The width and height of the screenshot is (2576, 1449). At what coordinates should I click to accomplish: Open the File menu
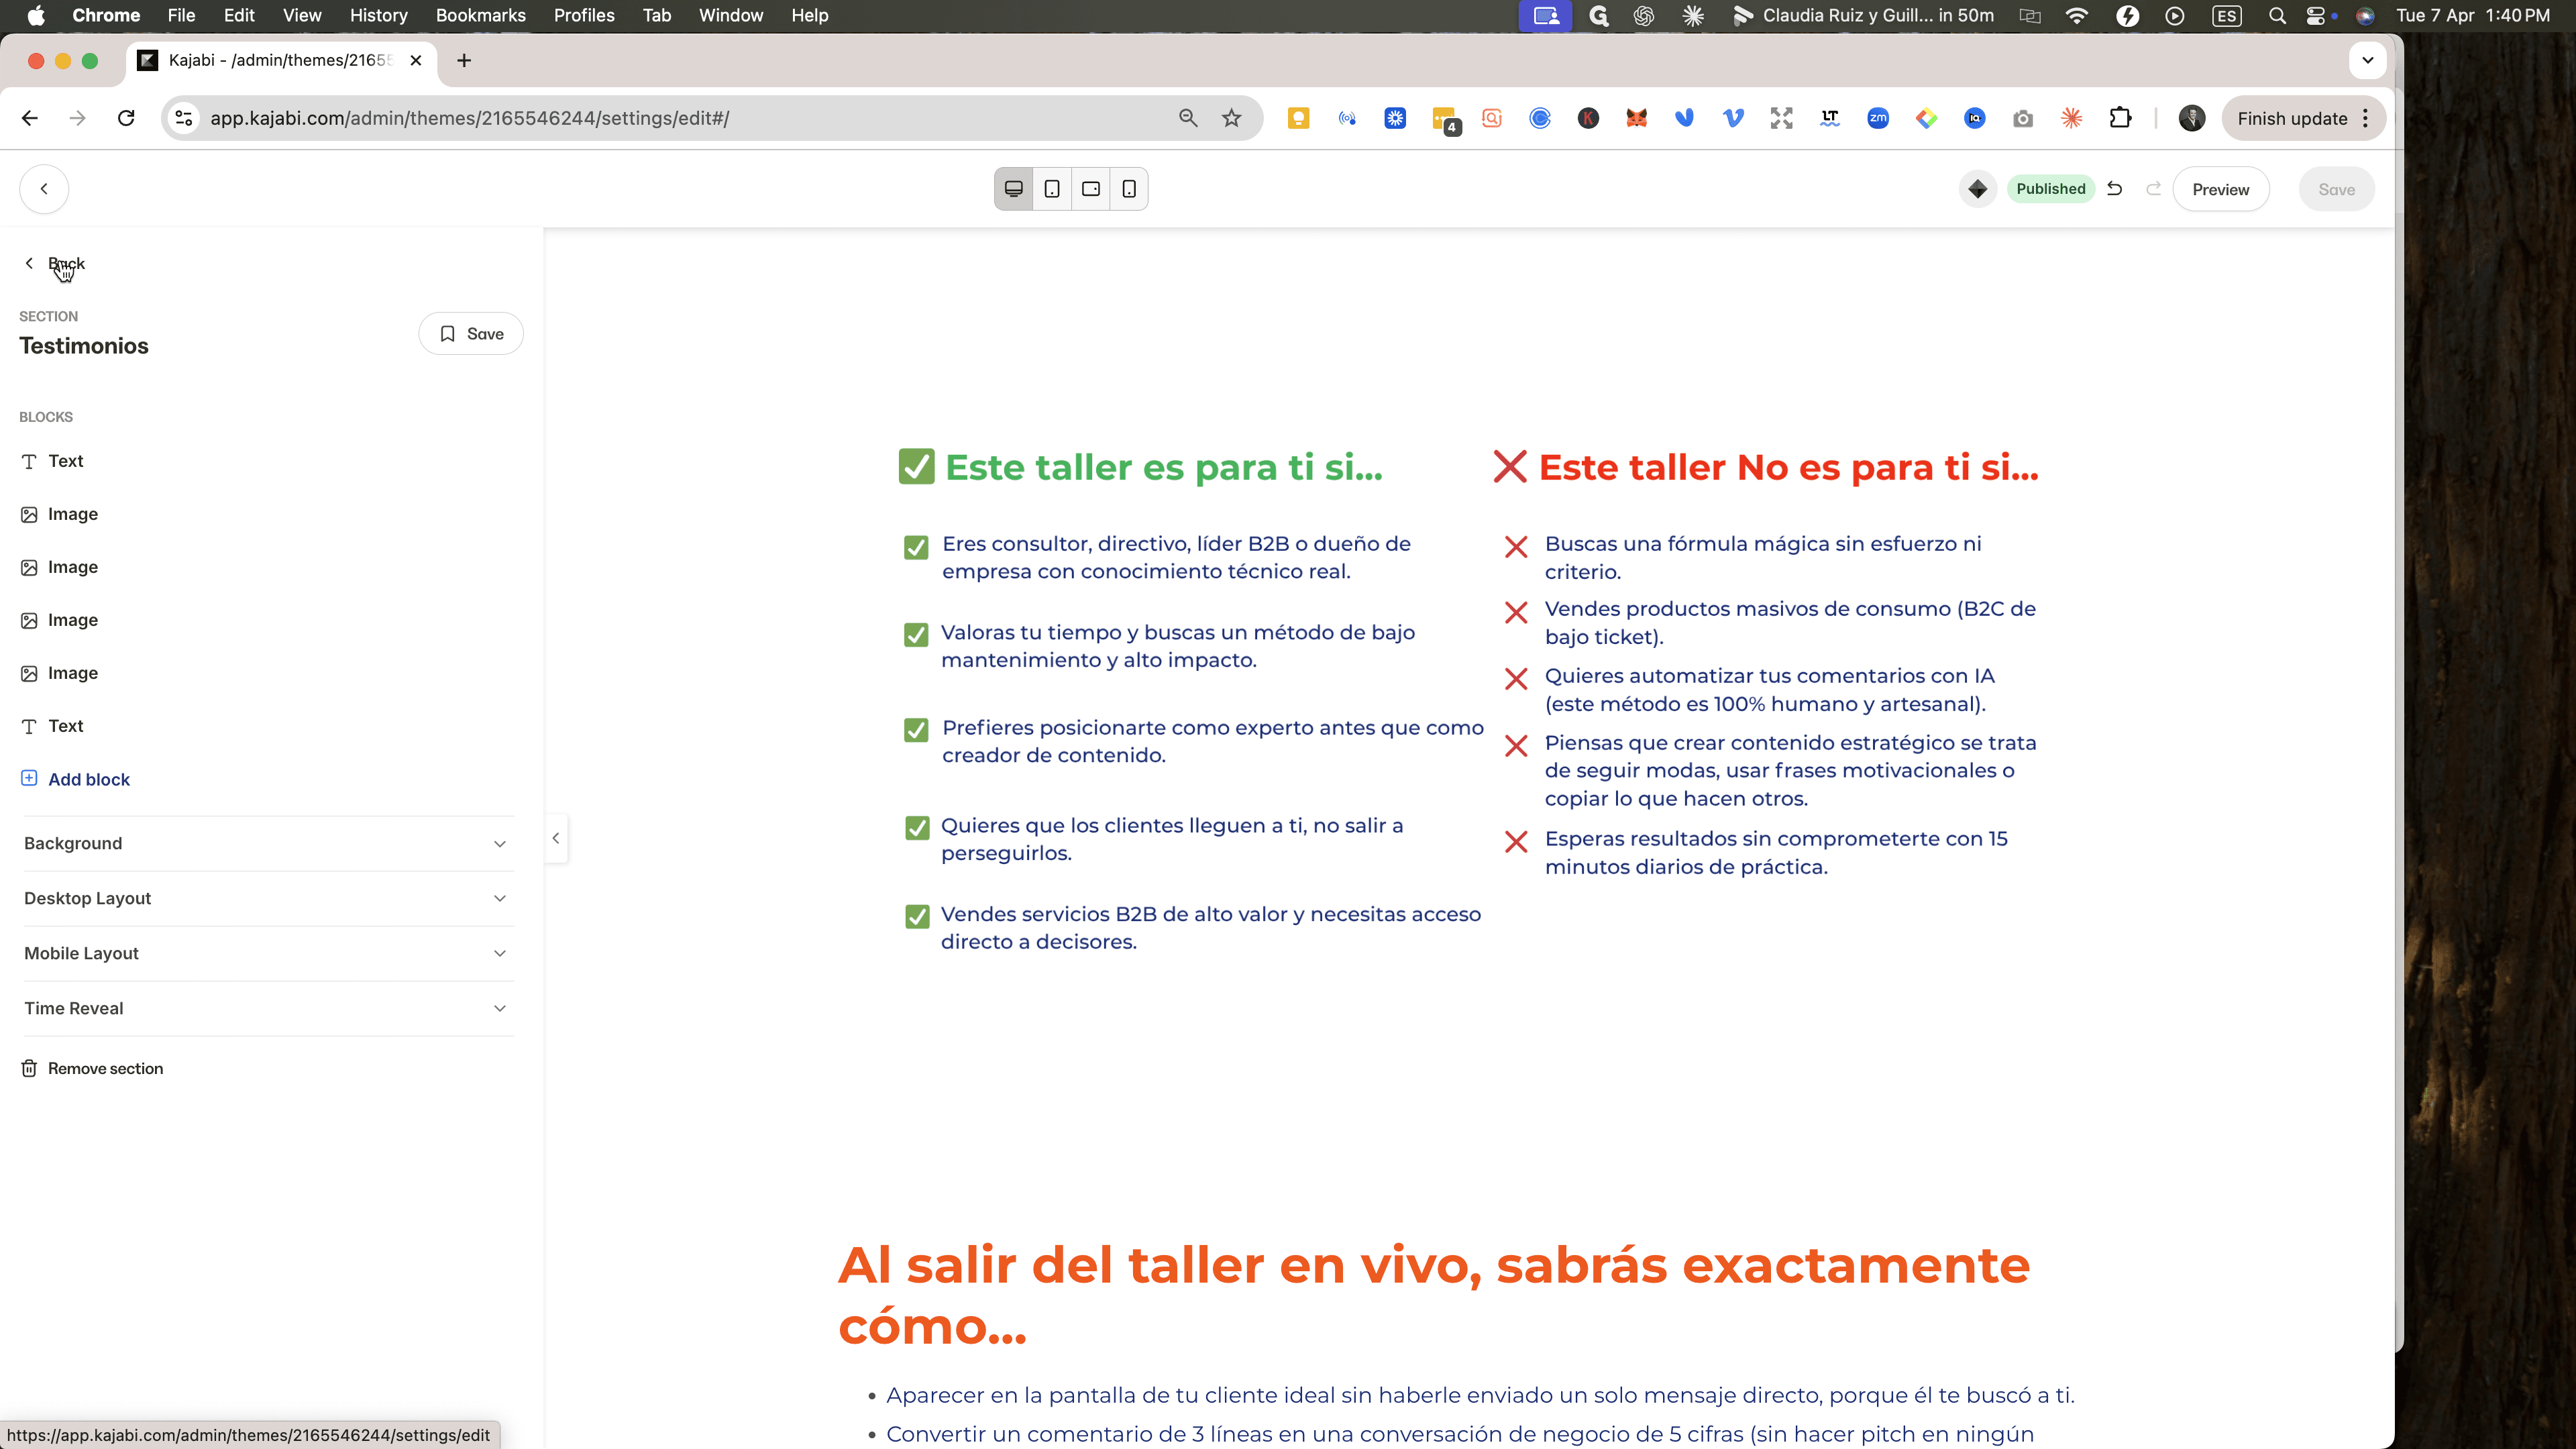point(181,15)
